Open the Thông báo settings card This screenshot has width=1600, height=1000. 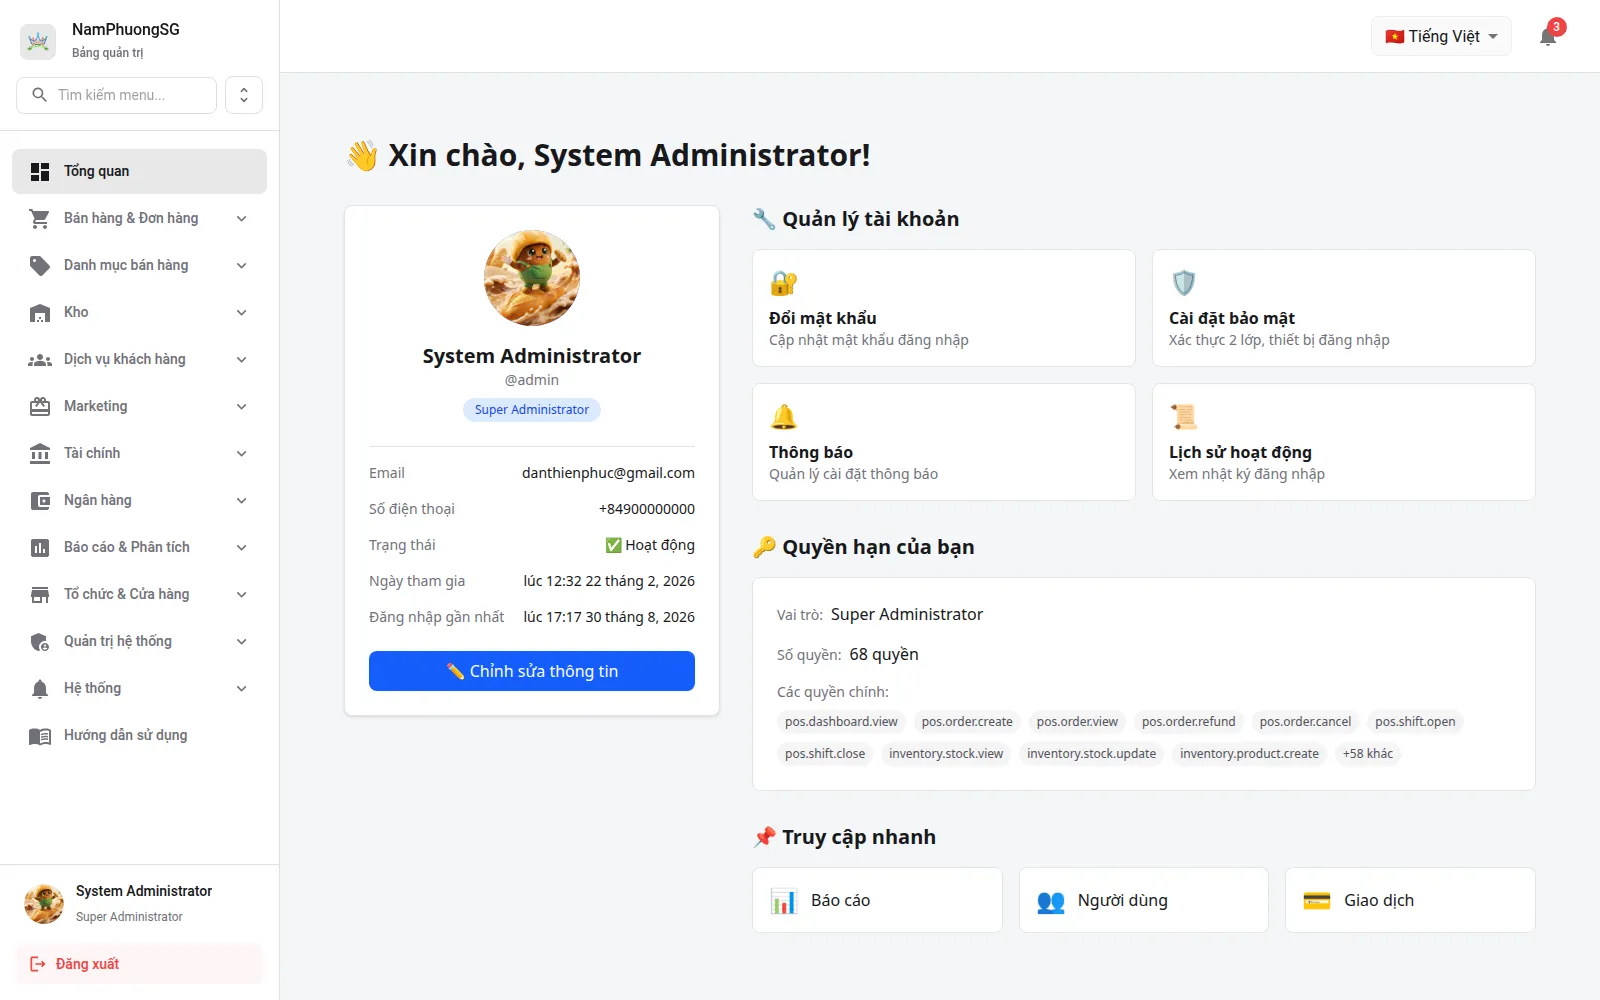click(944, 442)
